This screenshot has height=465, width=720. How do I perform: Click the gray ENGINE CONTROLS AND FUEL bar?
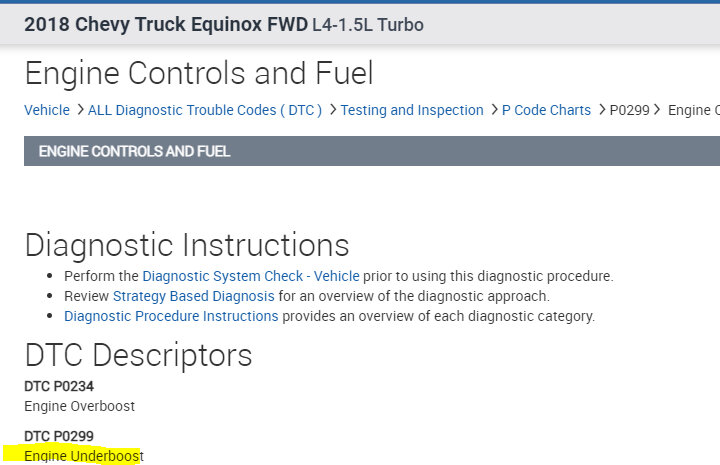click(371, 152)
